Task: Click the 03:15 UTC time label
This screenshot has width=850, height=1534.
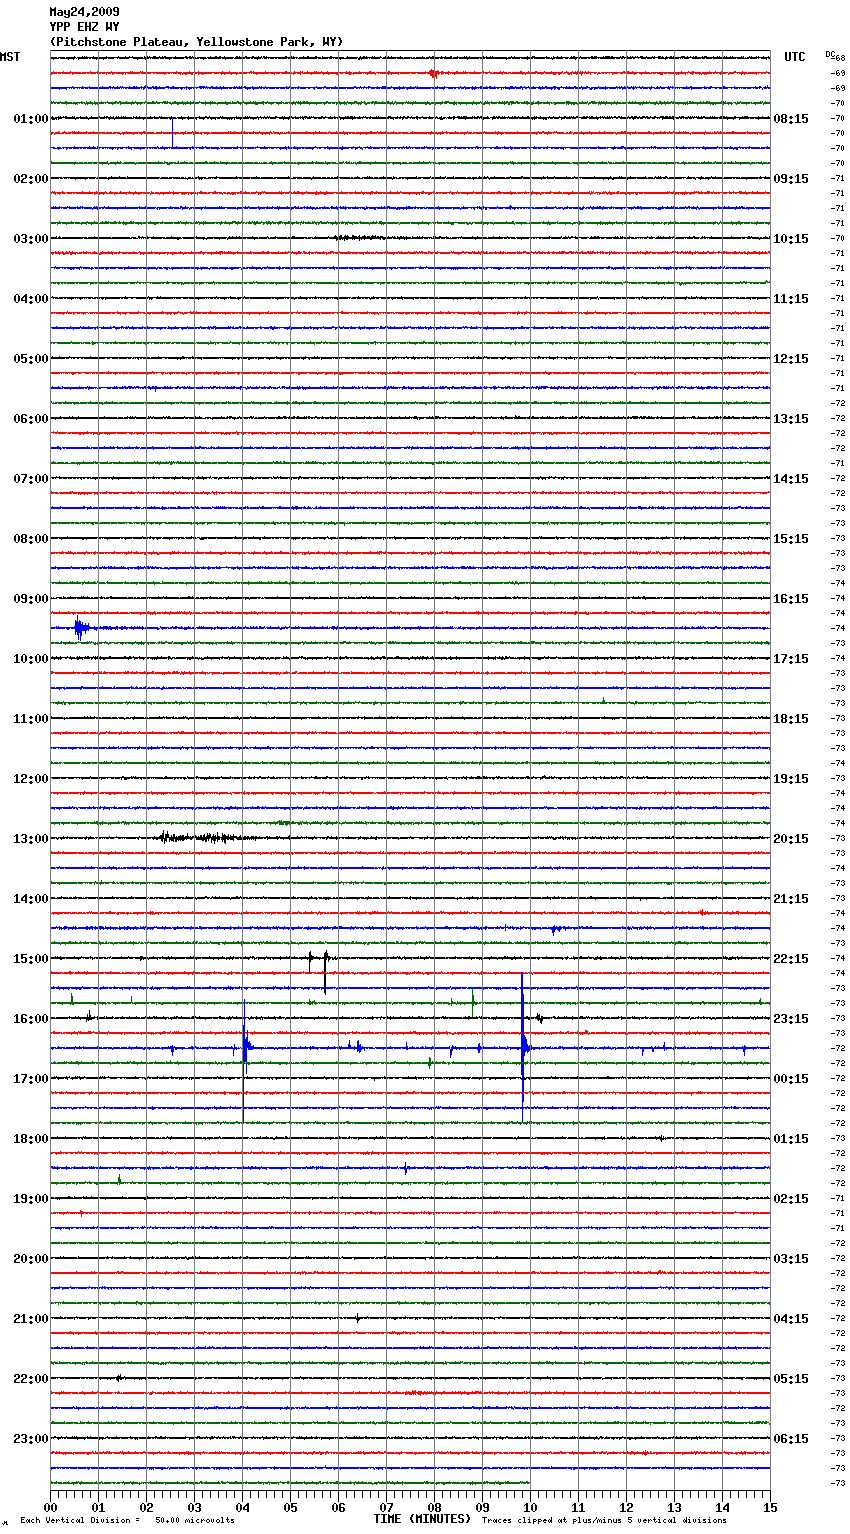Action: point(791,1259)
